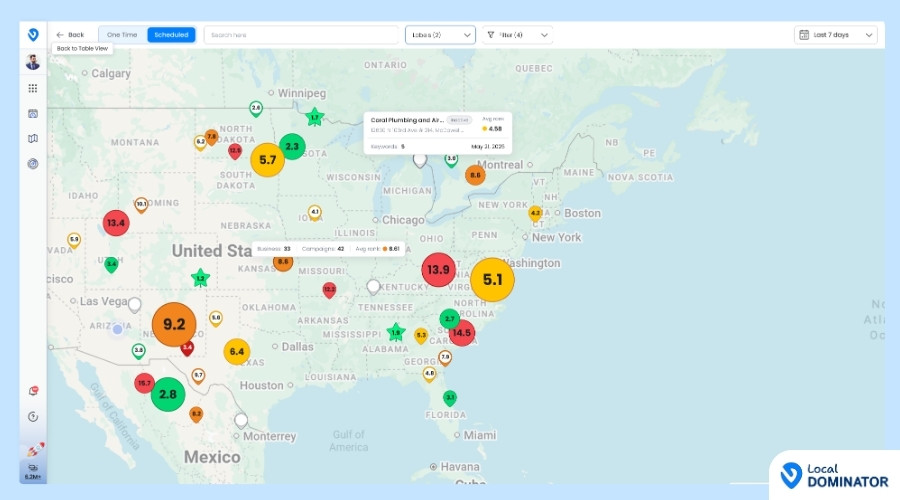Click the yellow 5.7 cluster marker
This screenshot has height=500, width=900.
pyautogui.click(x=267, y=160)
